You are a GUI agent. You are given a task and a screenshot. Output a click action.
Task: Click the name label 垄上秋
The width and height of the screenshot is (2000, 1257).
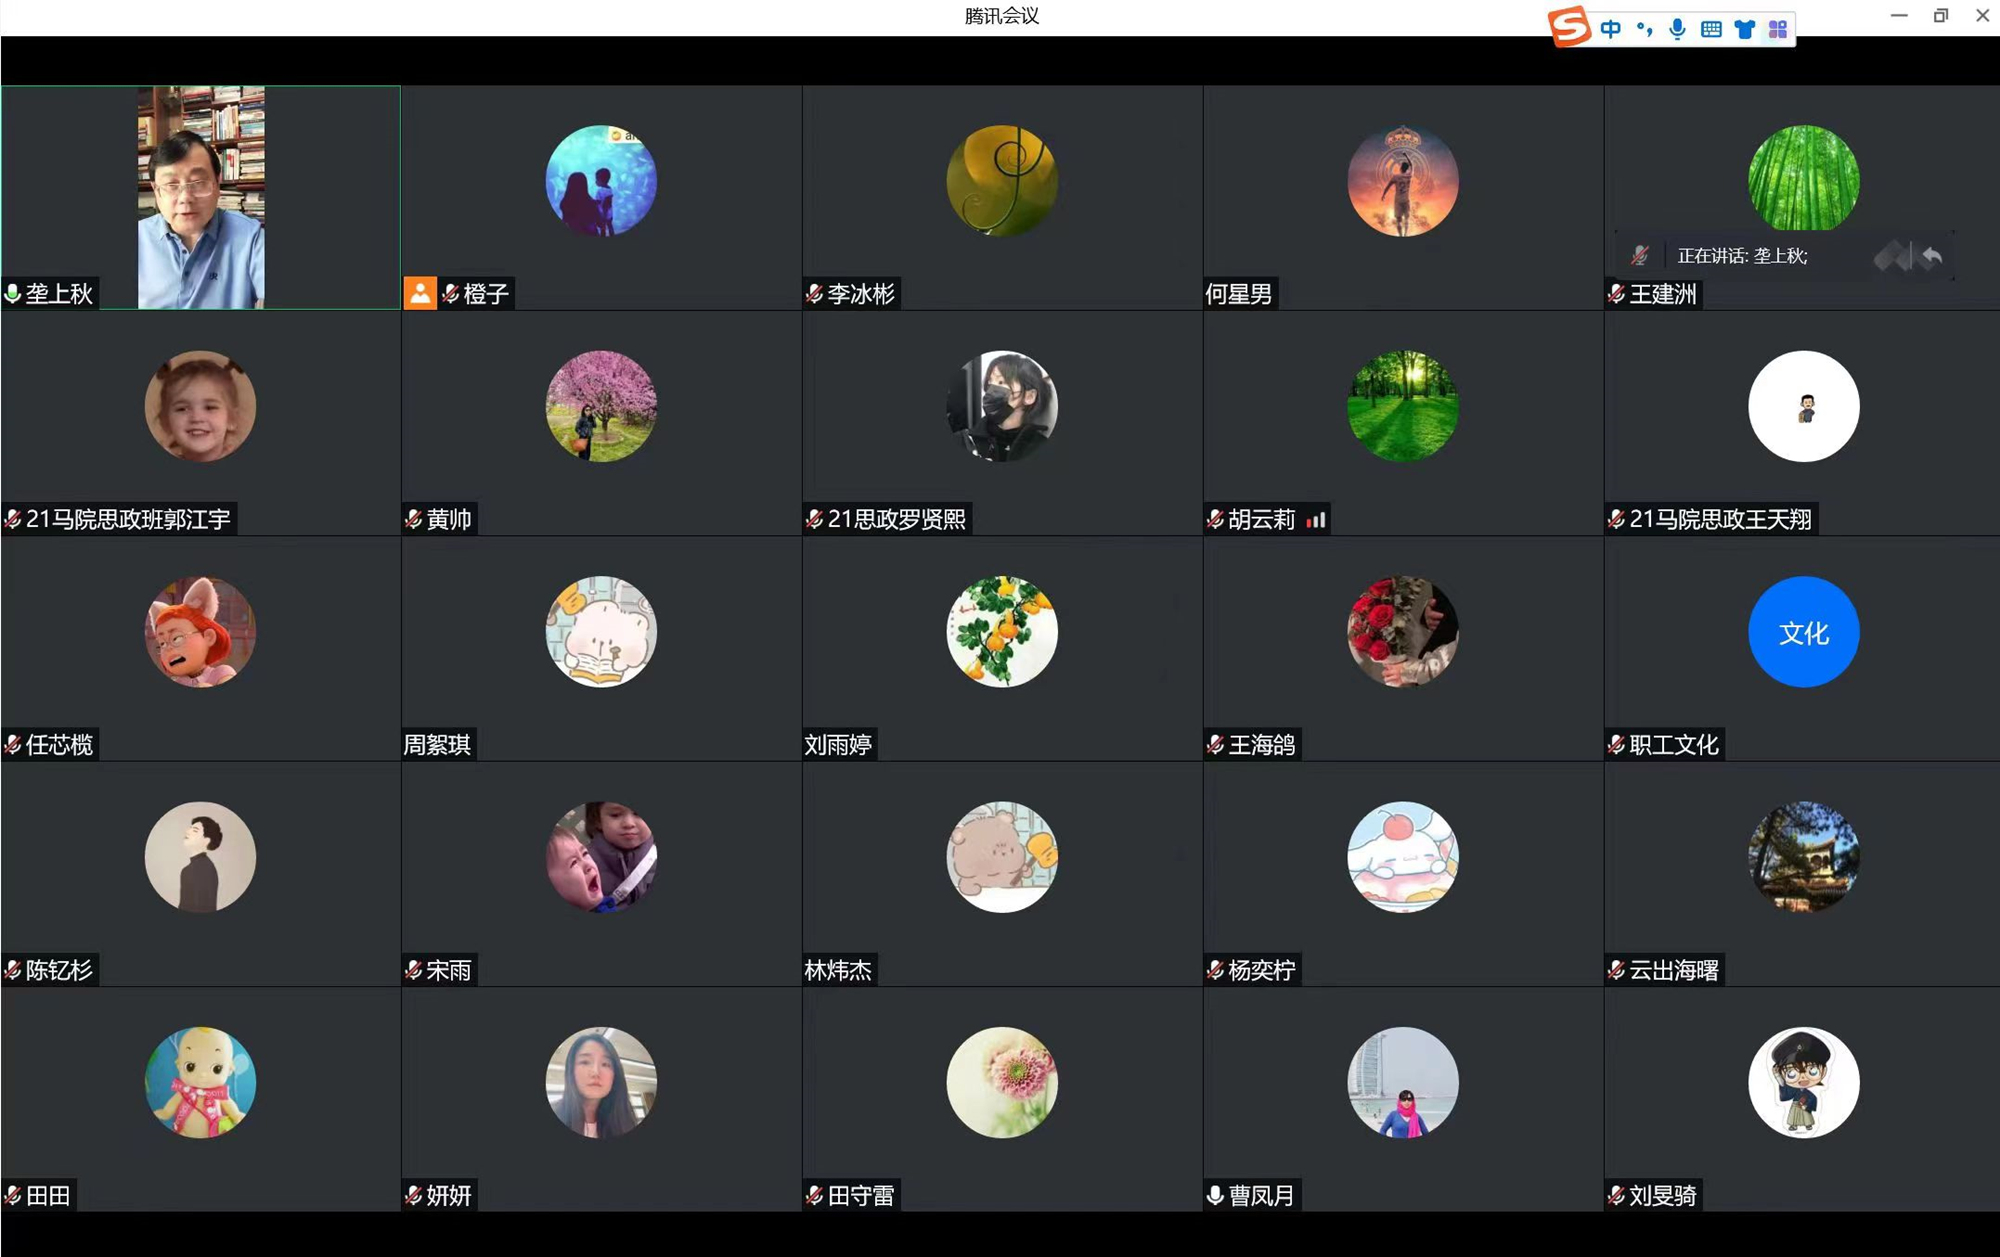click(x=59, y=294)
